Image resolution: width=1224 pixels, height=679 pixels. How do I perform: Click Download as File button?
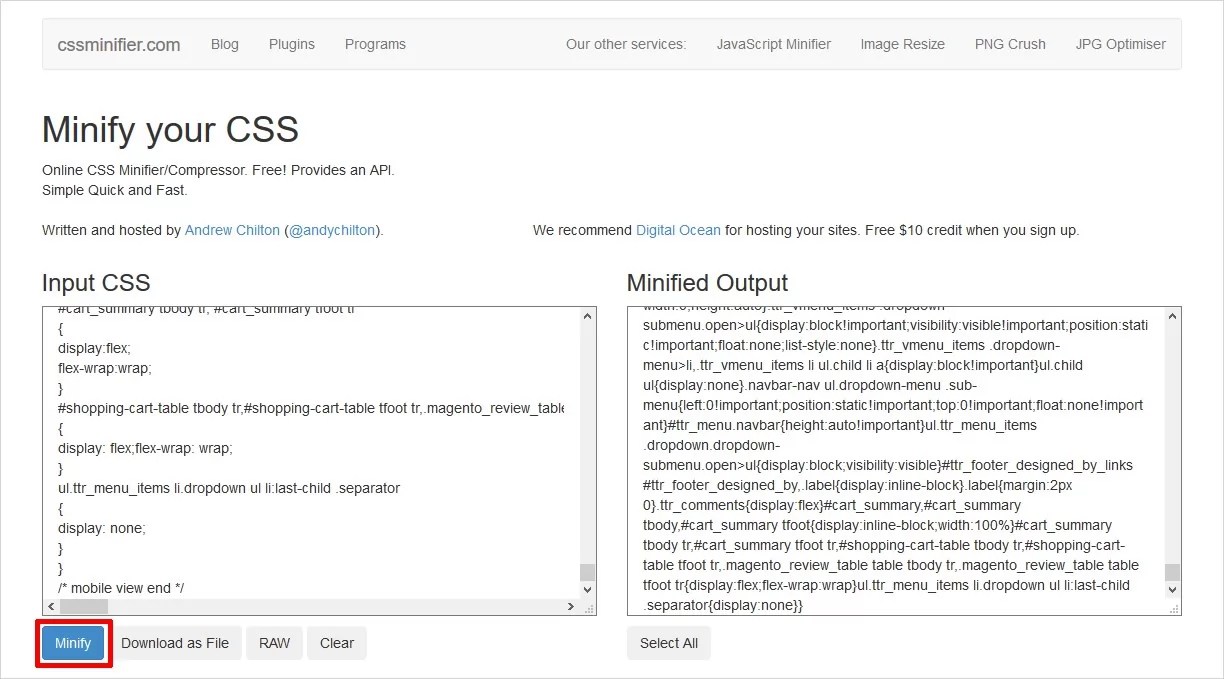click(x=176, y=643)
